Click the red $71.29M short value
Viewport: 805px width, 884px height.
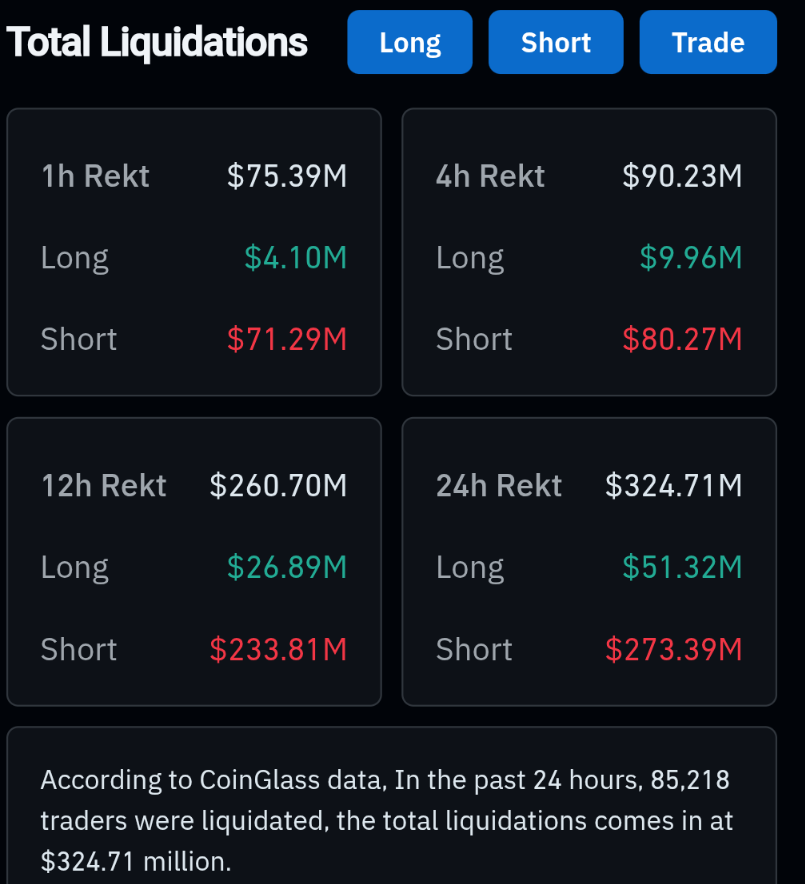[287, 340]
